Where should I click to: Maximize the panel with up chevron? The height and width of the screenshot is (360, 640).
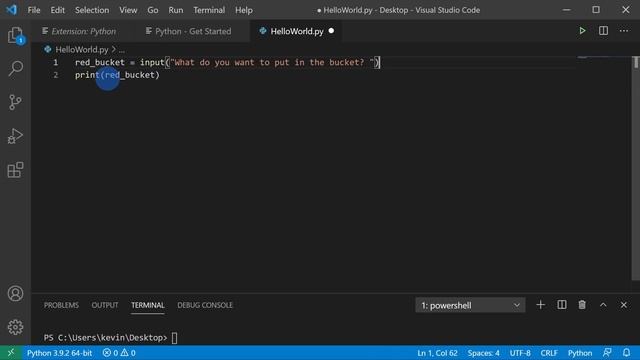click(x=603, y=305)
